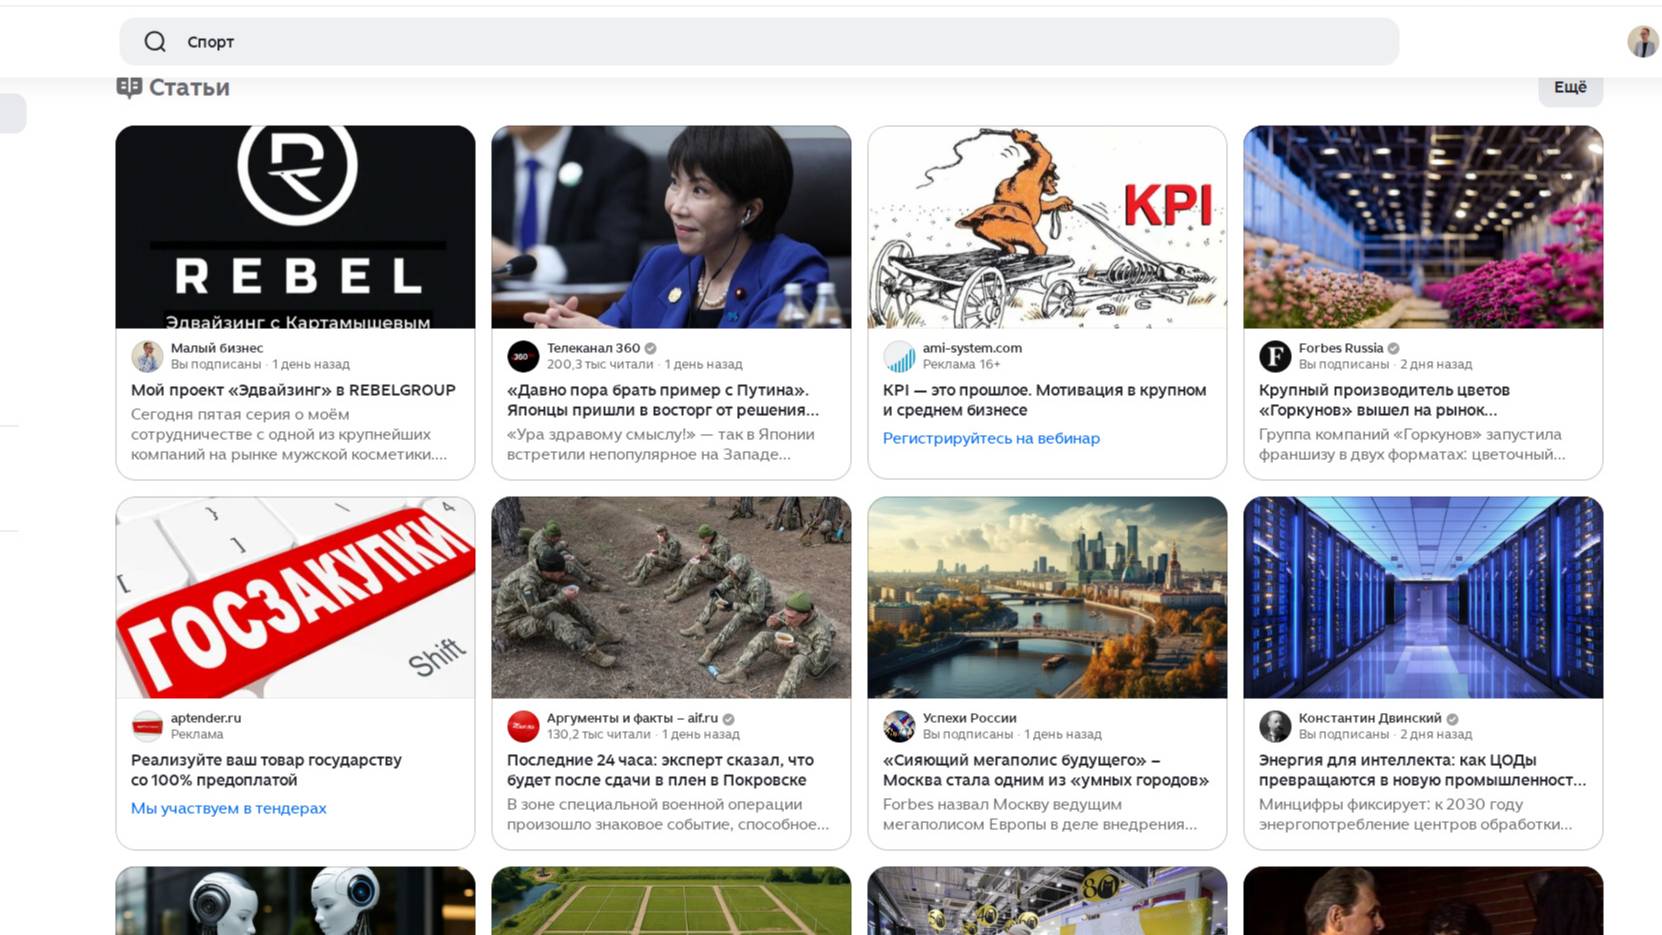Open the REBEL logo article thumbnail
Viewport: 1662px width, 935px height.
tap(296, 226)
